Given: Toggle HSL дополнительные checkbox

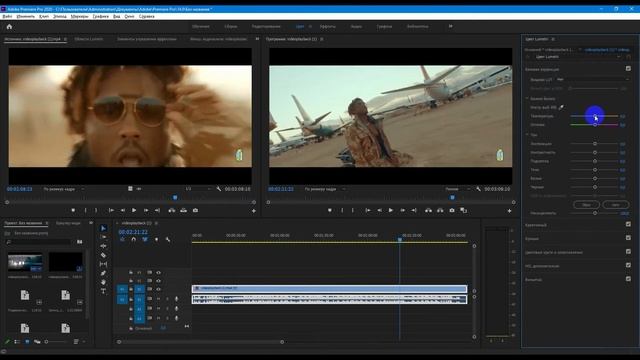Looking at the screenshot, I should pos(628,265).
